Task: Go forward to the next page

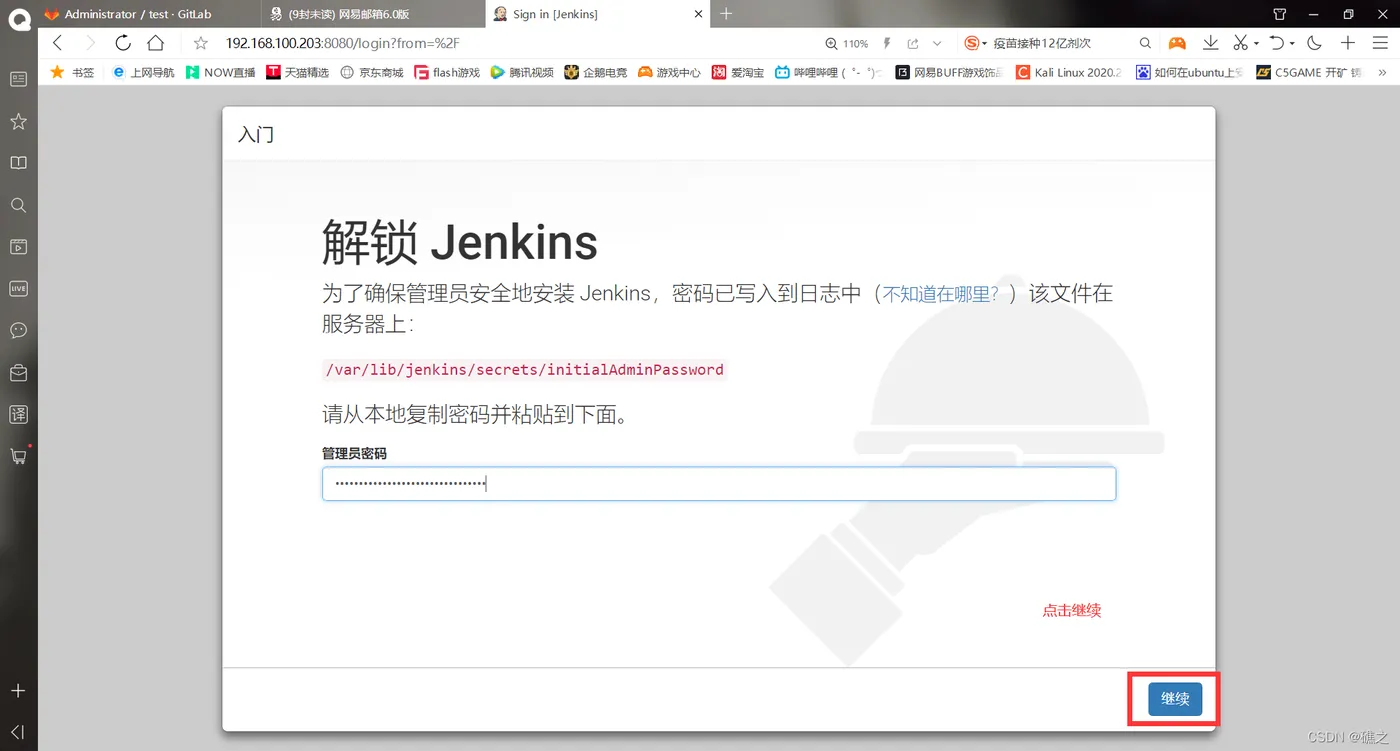Action: (90, 43)
